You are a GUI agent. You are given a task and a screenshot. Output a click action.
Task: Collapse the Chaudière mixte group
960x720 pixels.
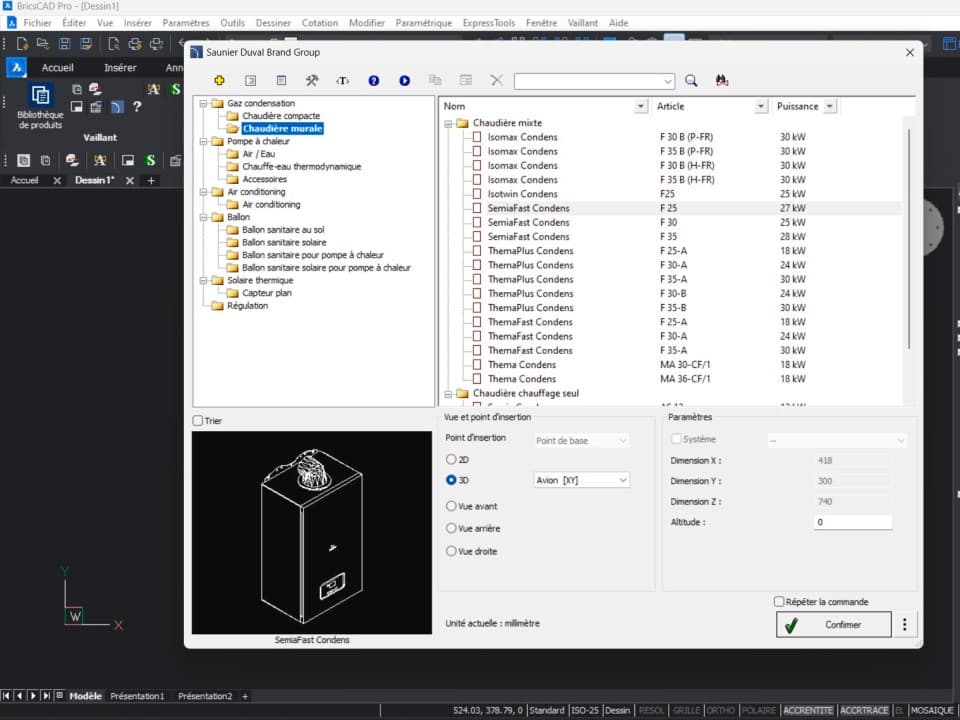coord(448,123)
